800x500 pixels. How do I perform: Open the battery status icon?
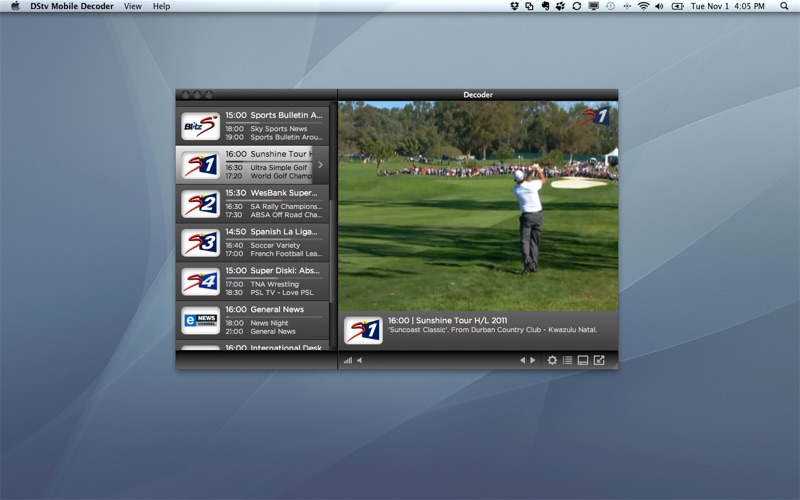[x=677, y=6]
